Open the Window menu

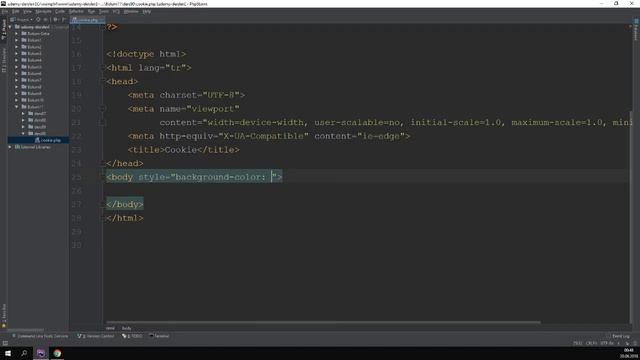click(131, 11)
